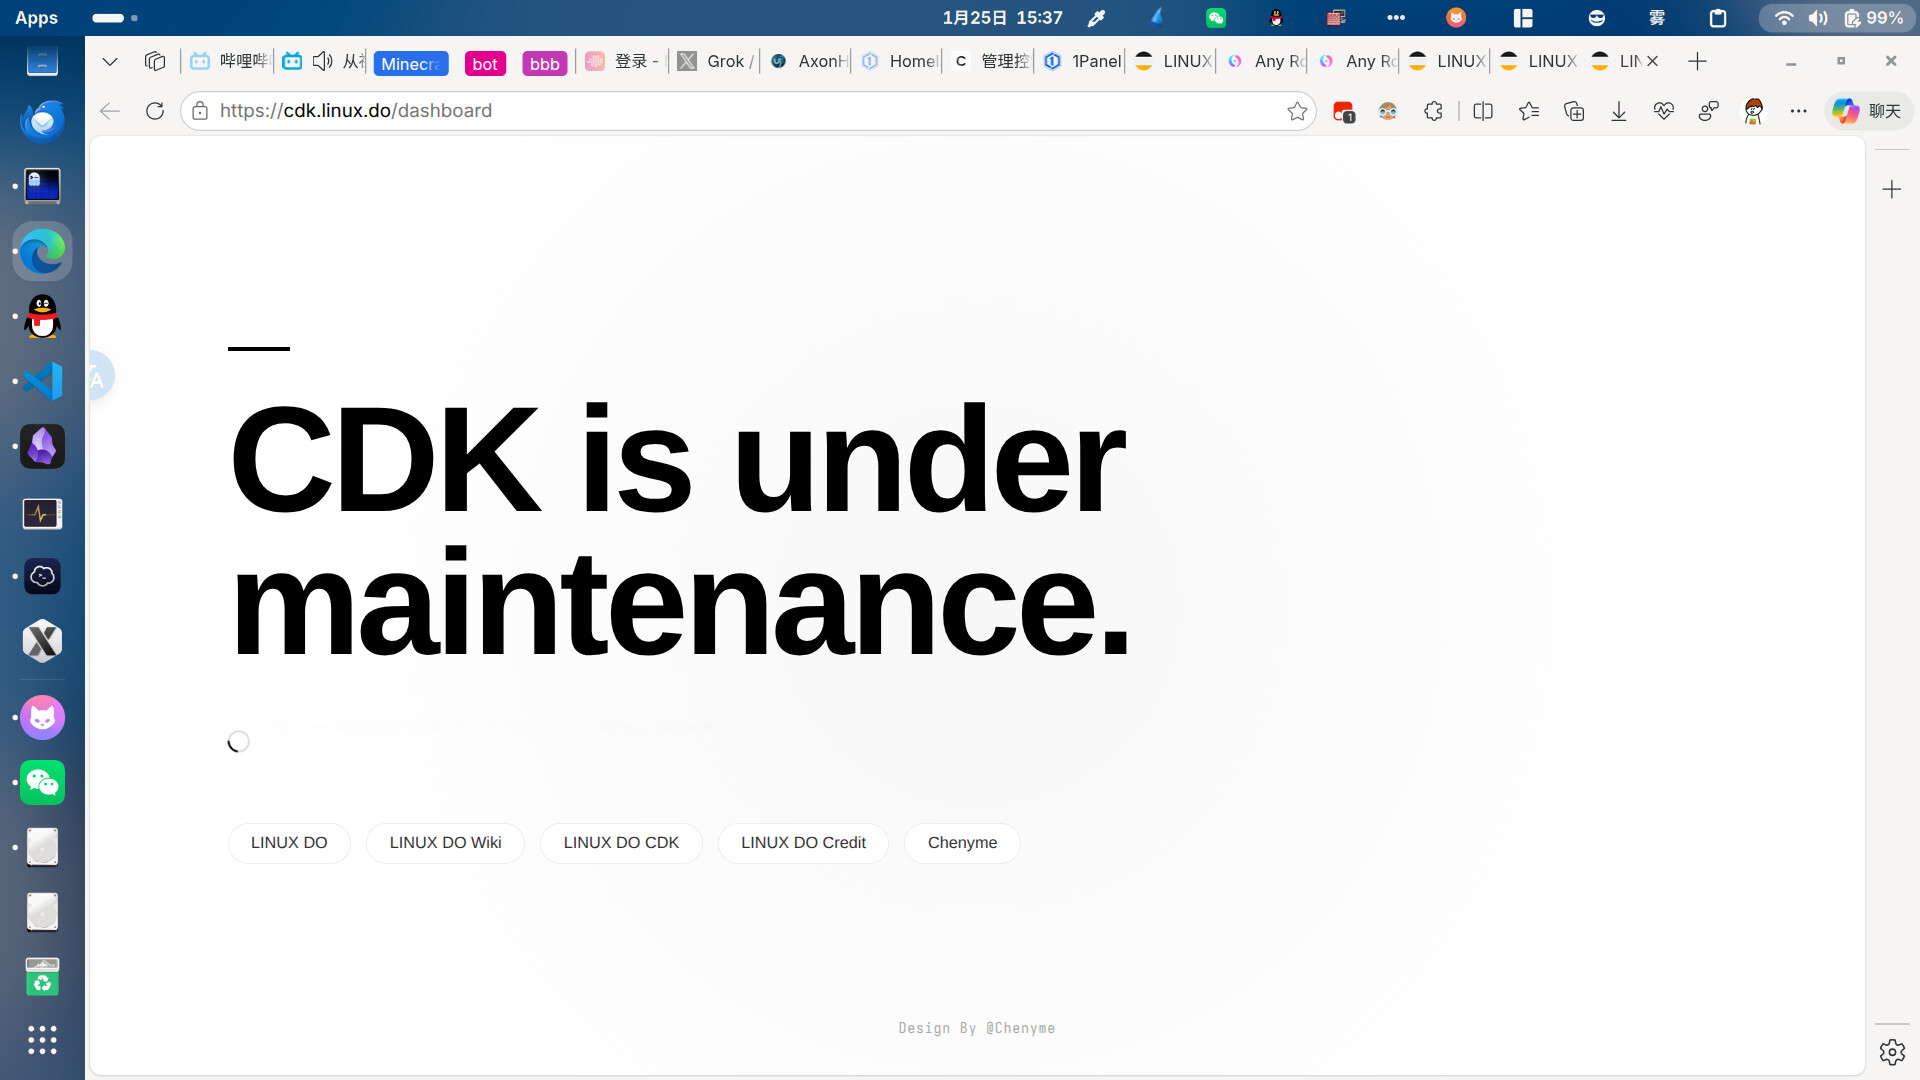The image size is (1920, 1080).
Task: Open the 1月25日 15:37 clock menu
Action: [1002, 18]
